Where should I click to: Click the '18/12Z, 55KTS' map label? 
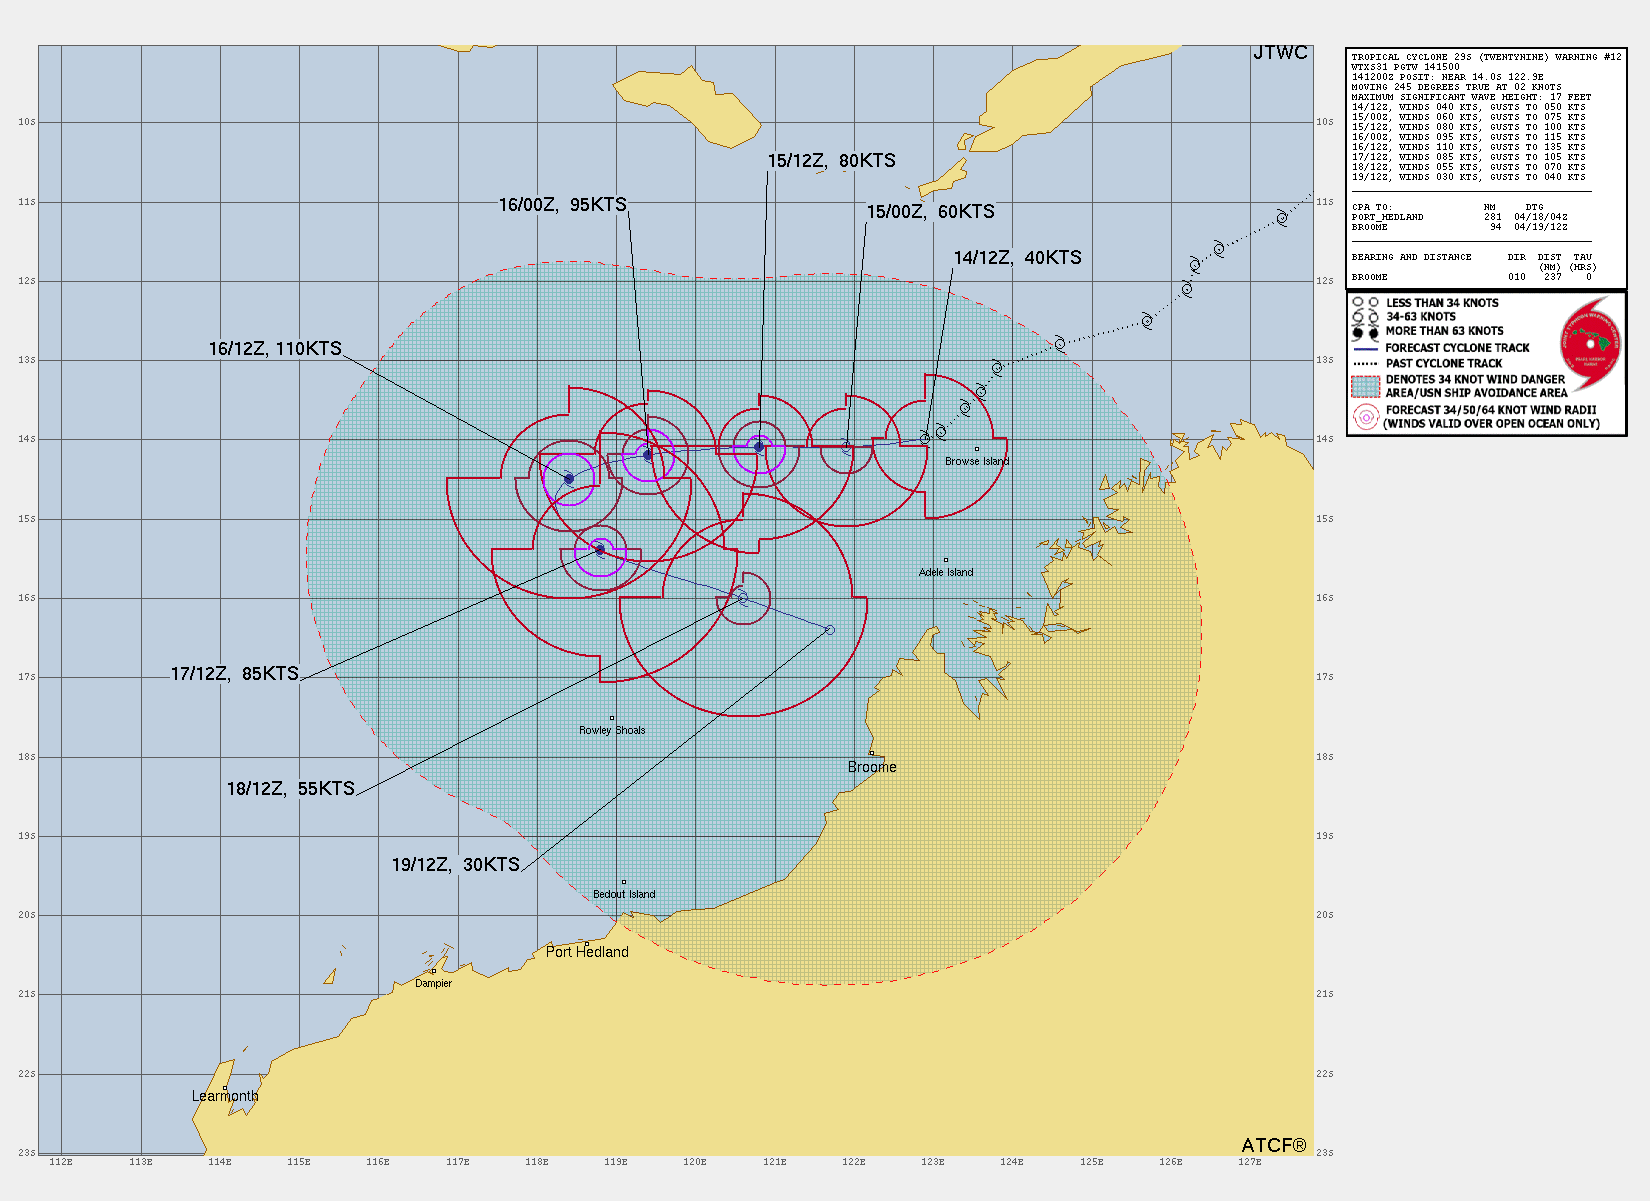tap(291, 789)
